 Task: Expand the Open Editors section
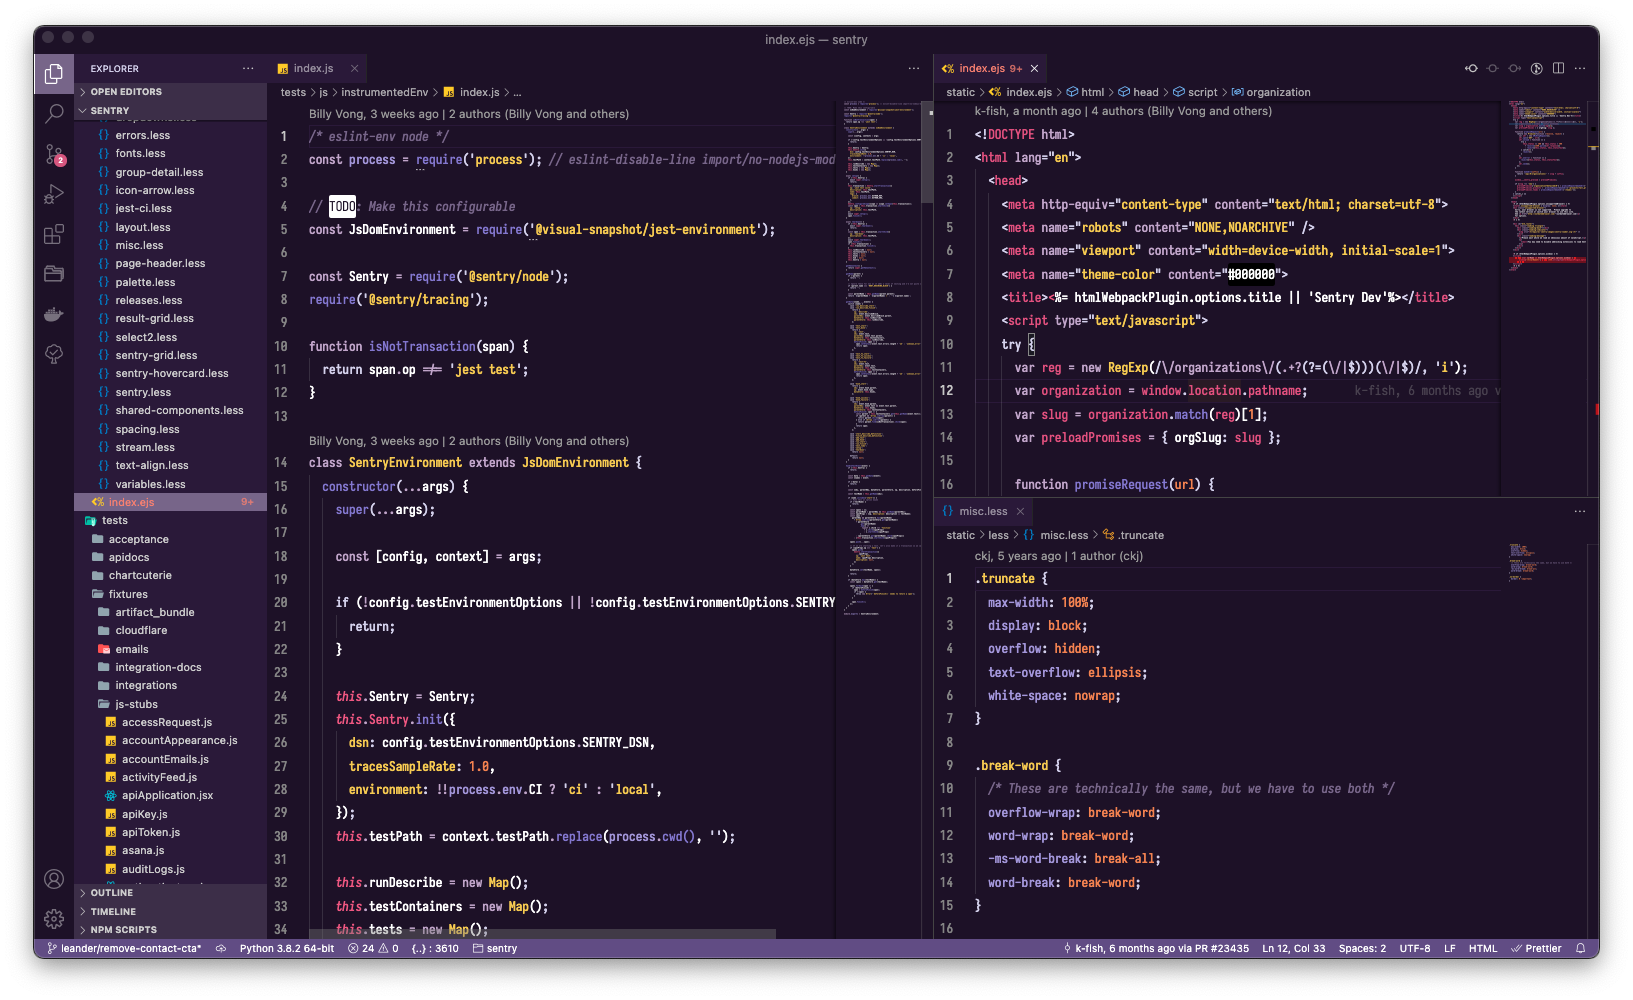[170, 91]
